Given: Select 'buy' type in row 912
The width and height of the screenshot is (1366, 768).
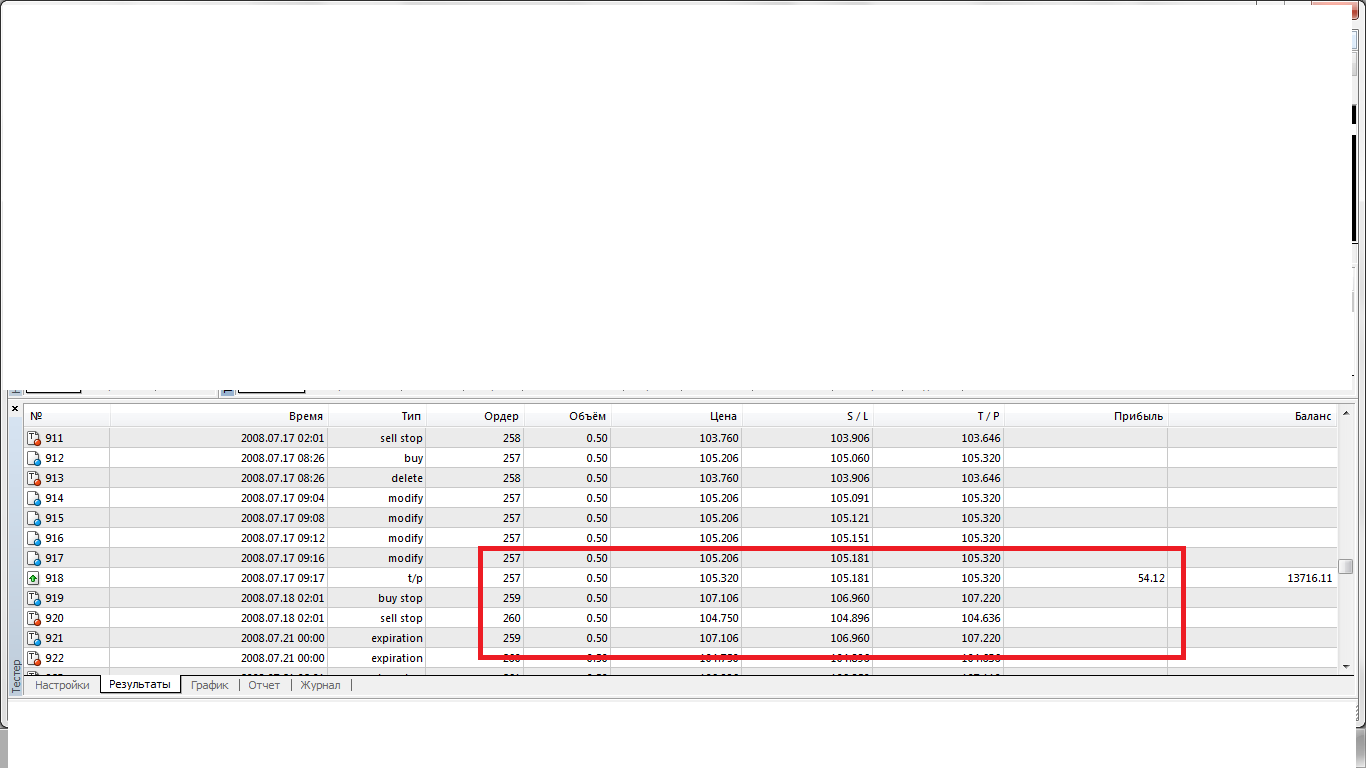Looking at the screenshot, I should coord(413,458).
